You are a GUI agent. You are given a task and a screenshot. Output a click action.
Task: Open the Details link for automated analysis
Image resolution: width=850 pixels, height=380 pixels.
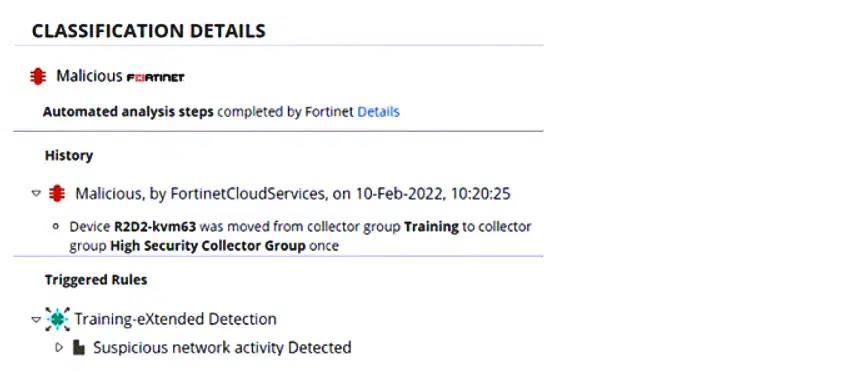click(x=378, y=112)
